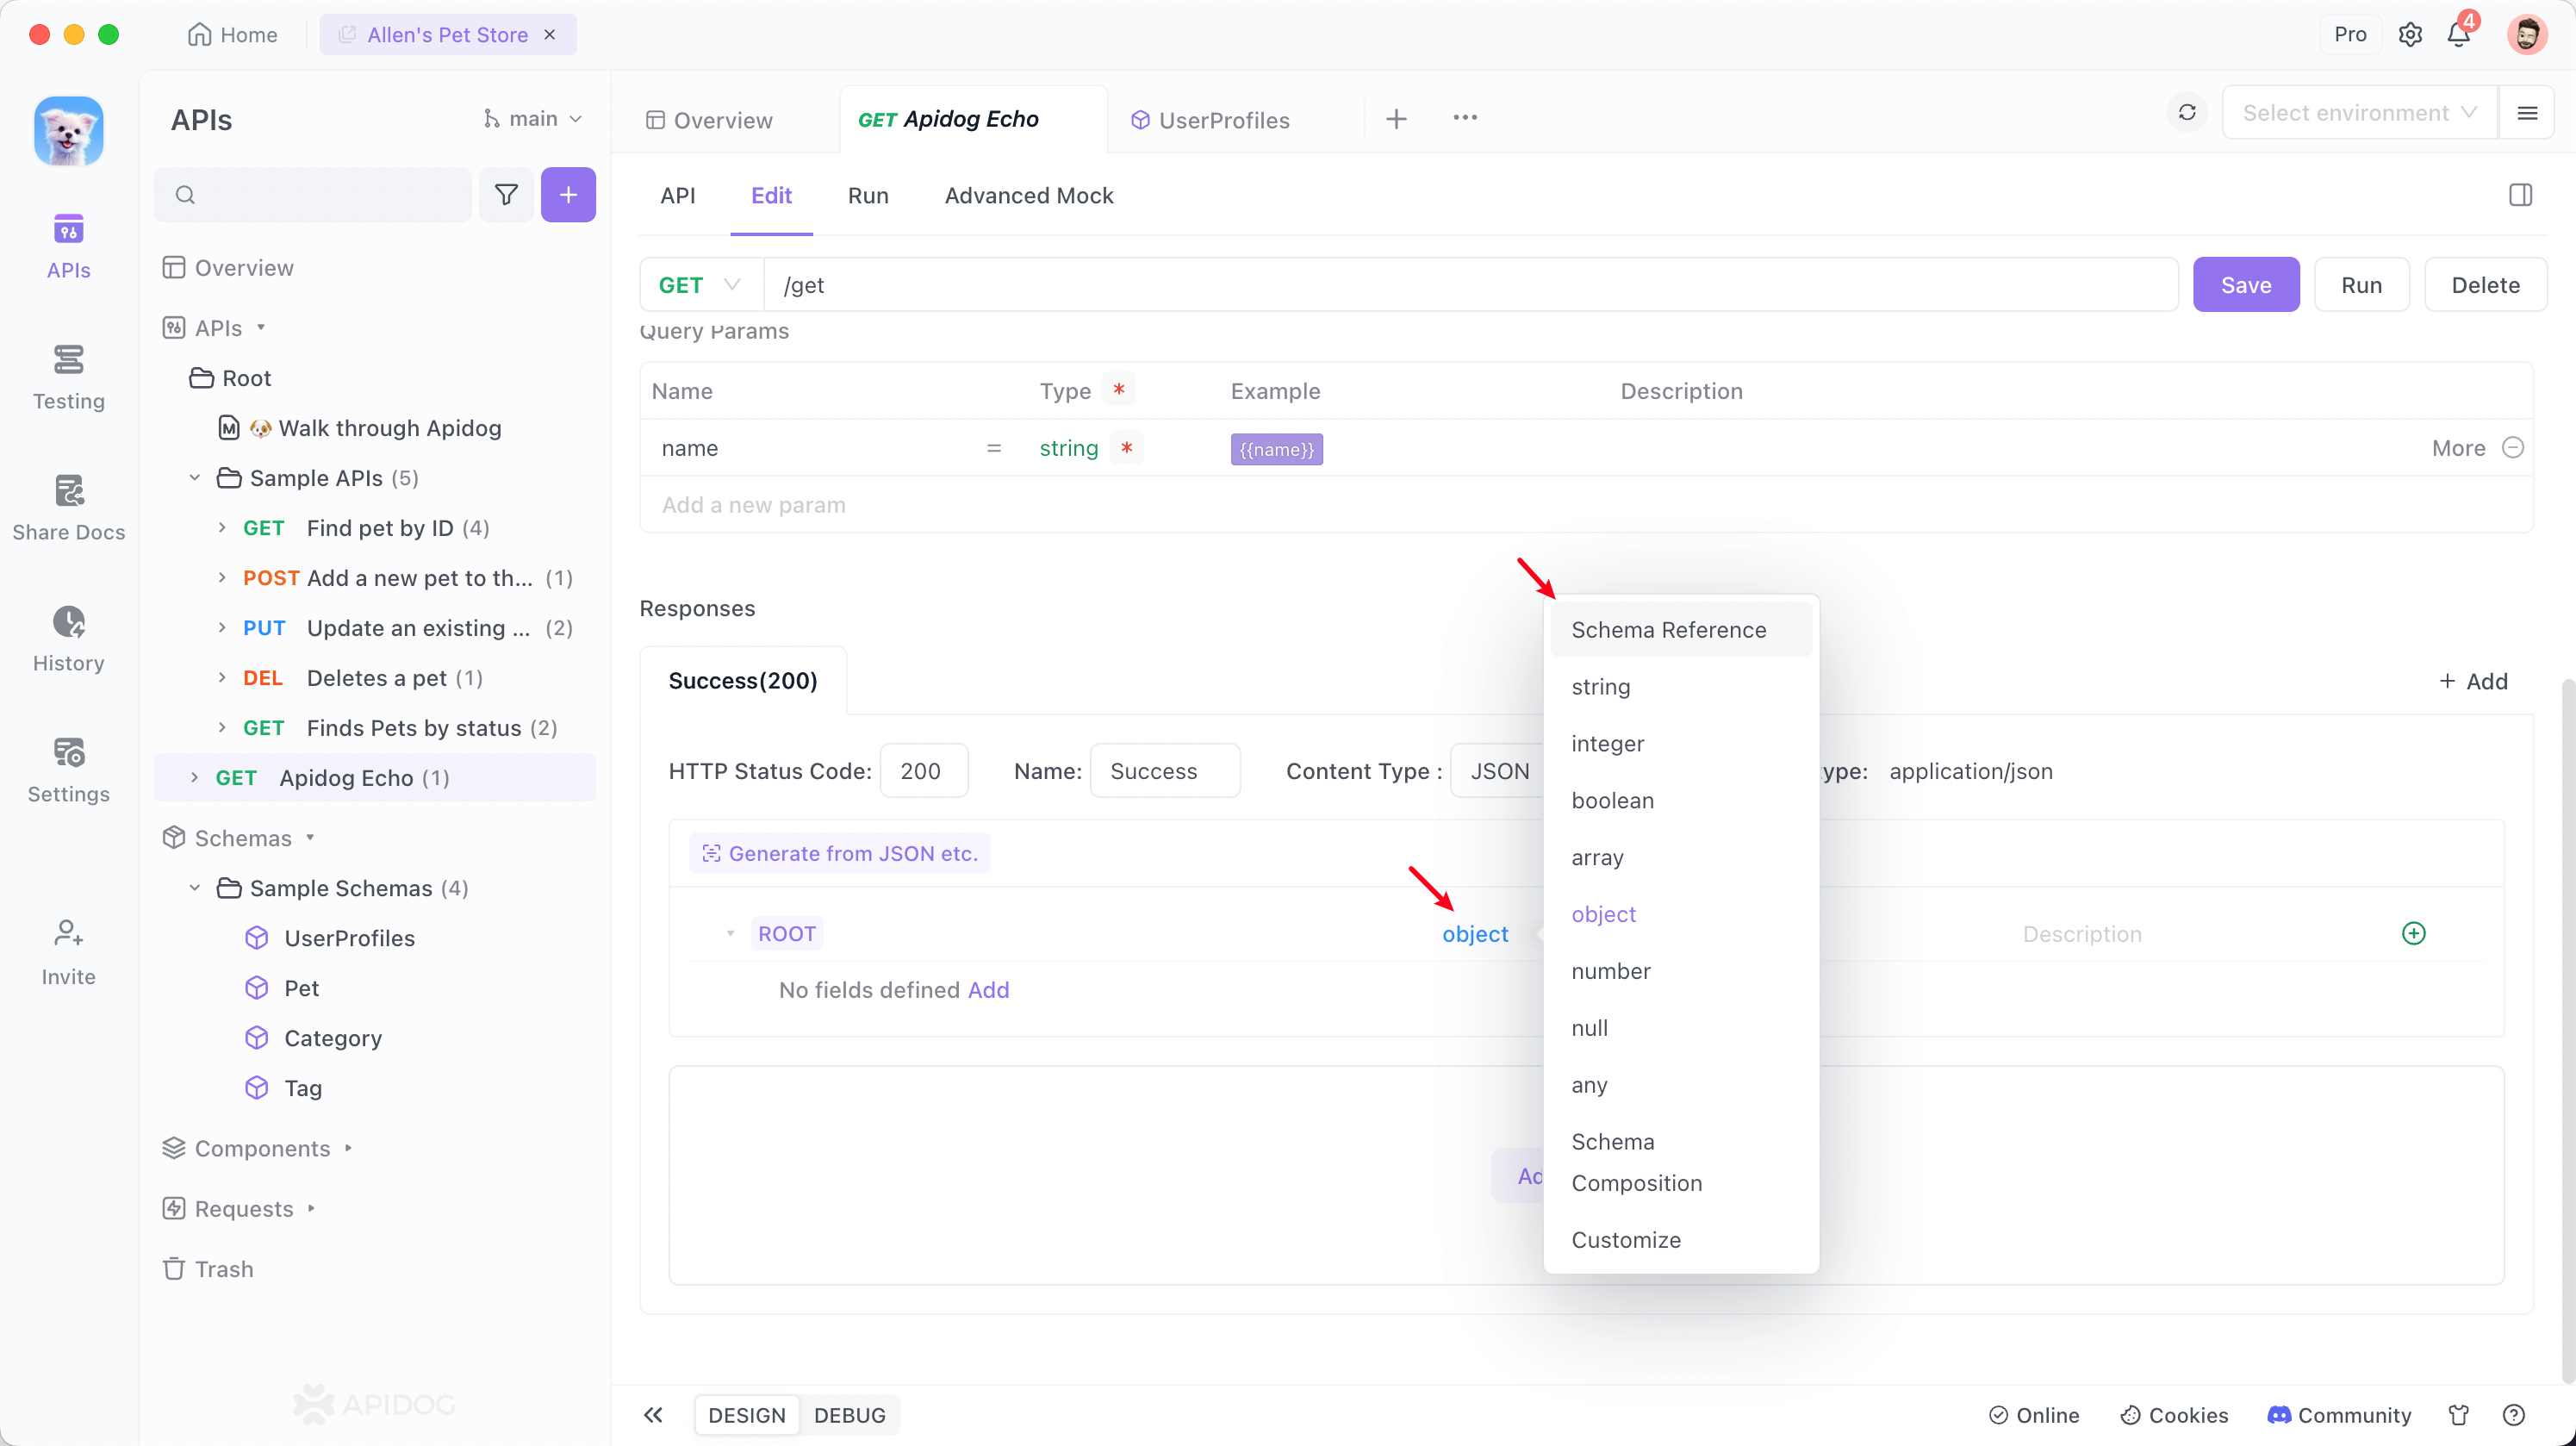Open the GET method dropdown

point(700,284)
